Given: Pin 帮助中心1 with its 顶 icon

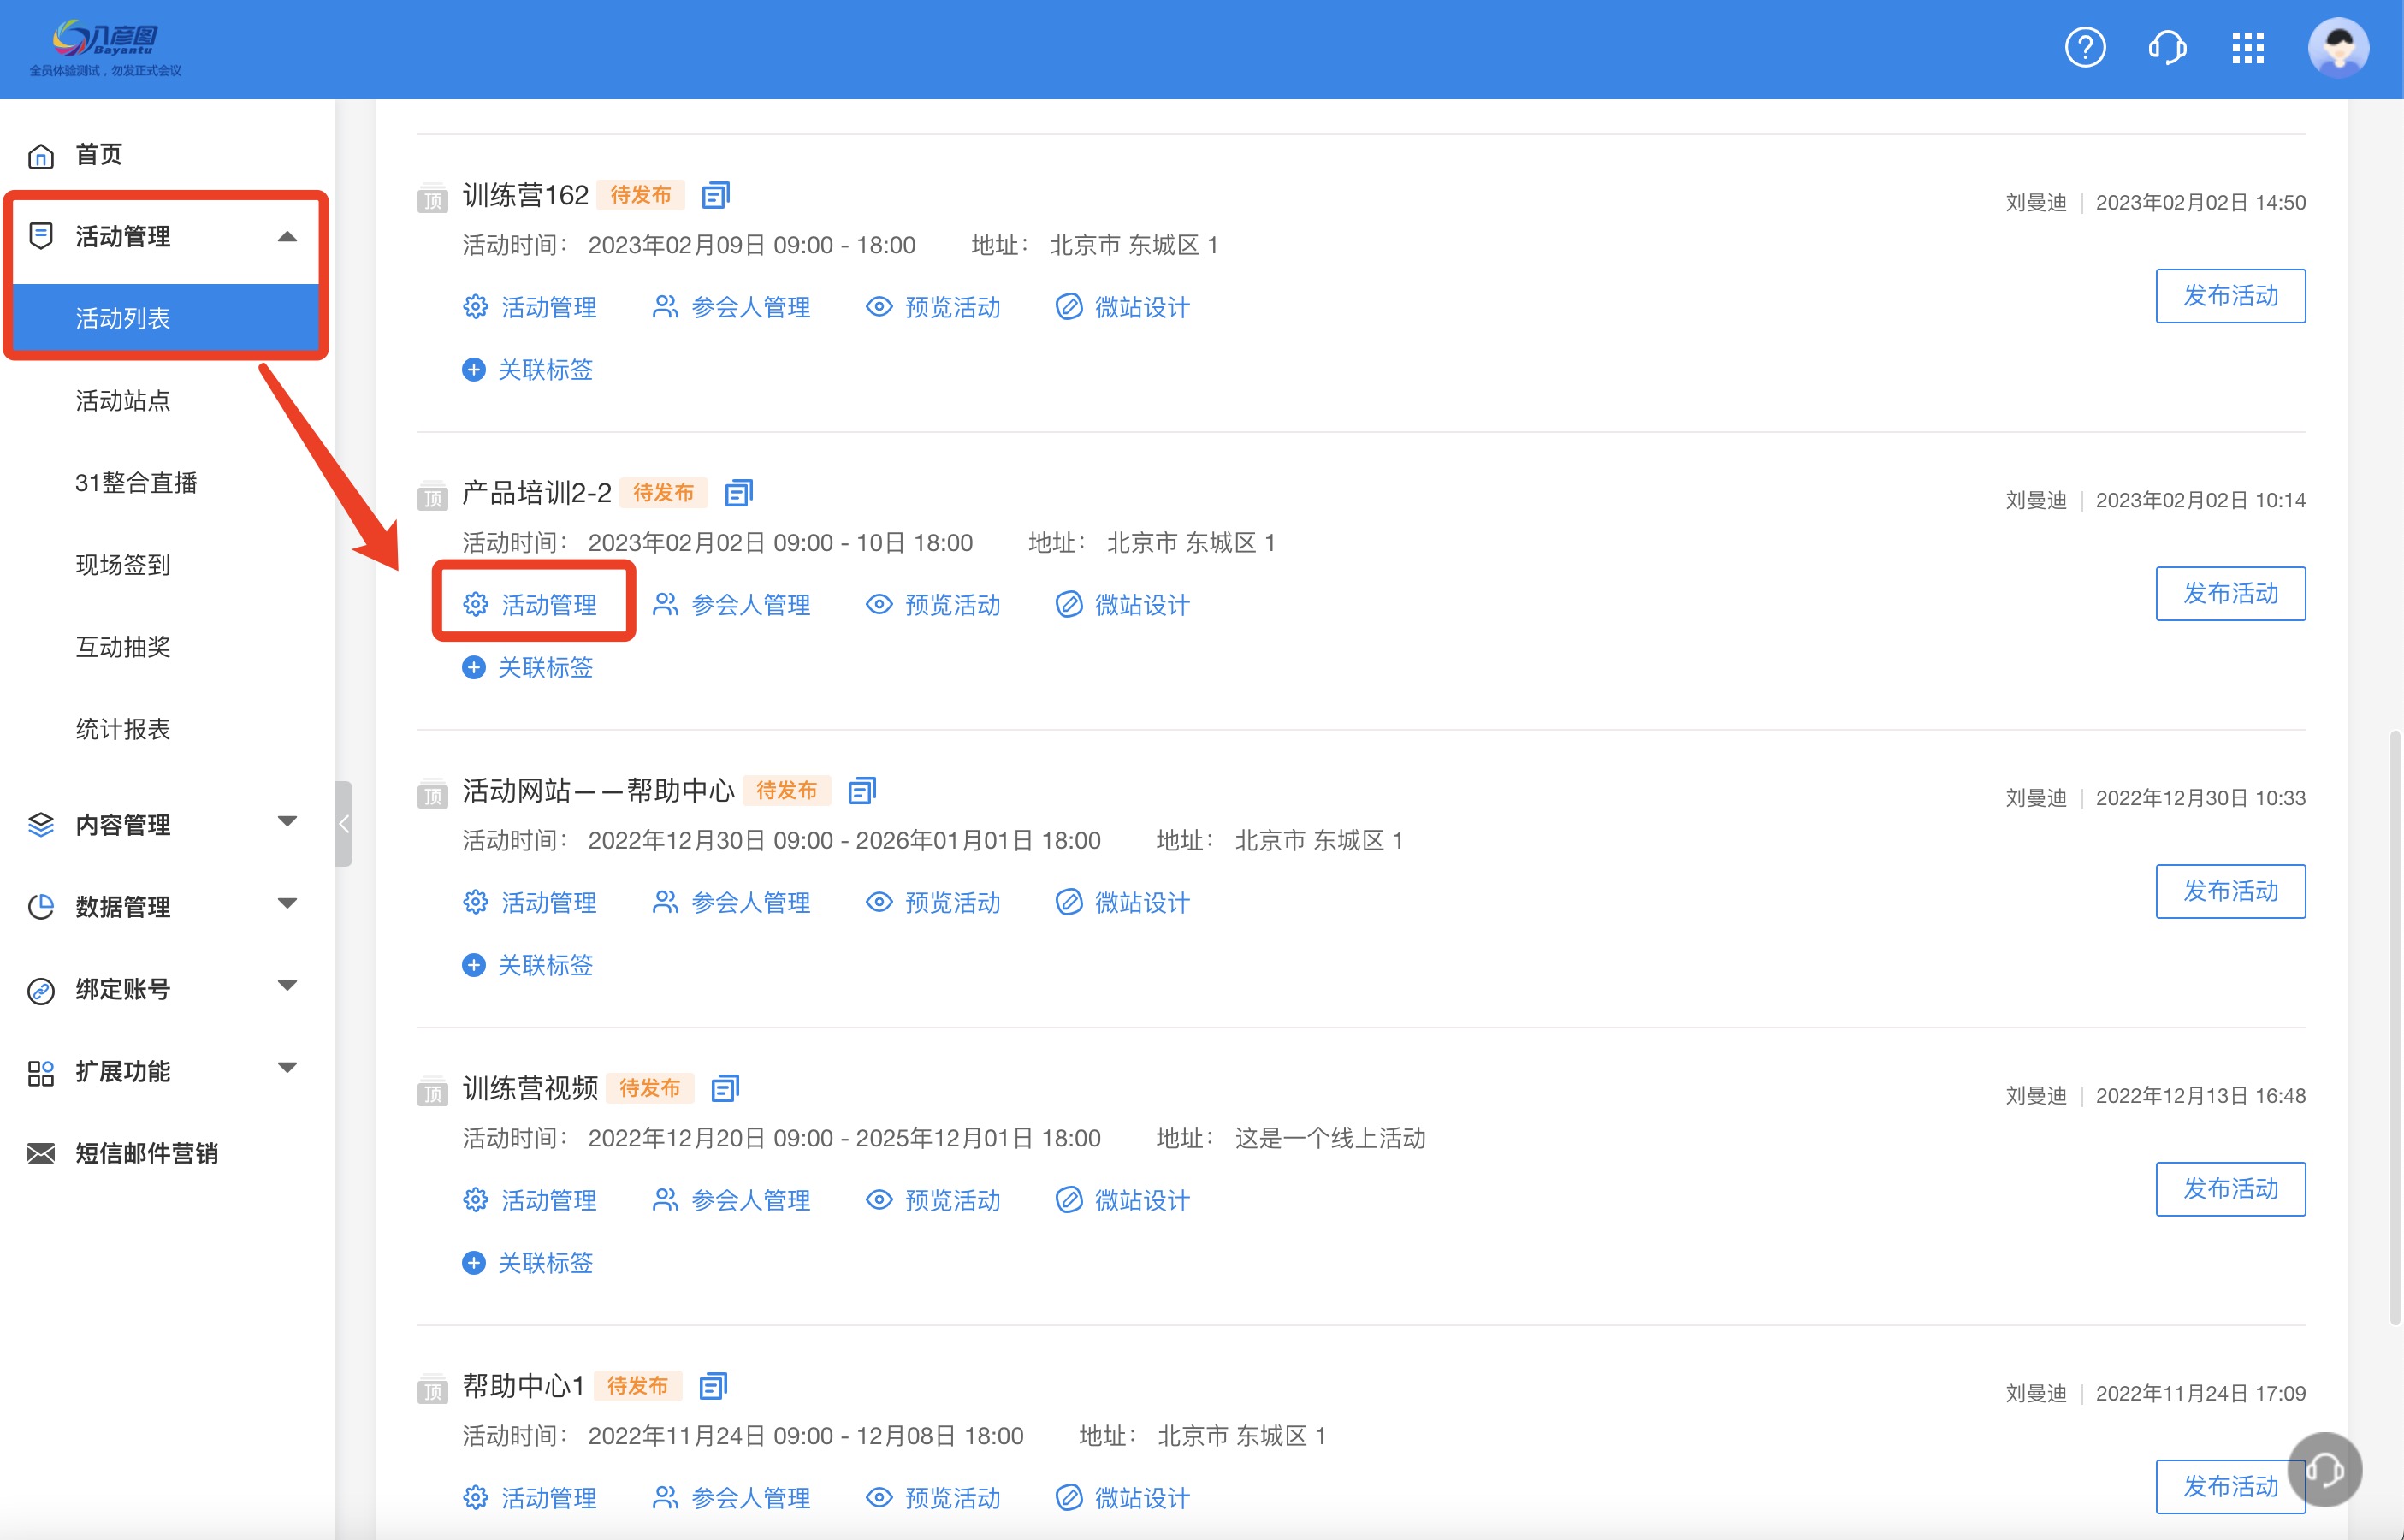Looking at the screenshot, I should [432, 1389].
